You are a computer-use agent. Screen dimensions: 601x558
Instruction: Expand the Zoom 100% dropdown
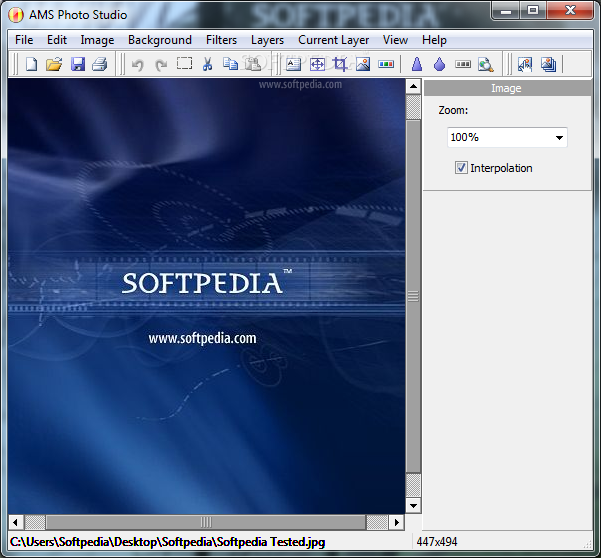pos(559,138)
